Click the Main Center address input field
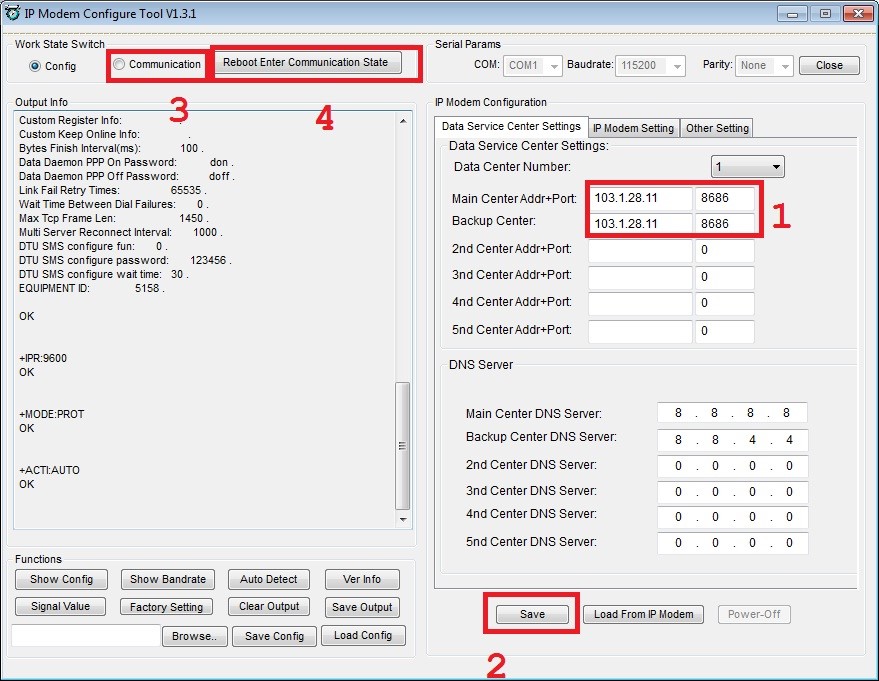Screen dimensions: 879x681 640,198
